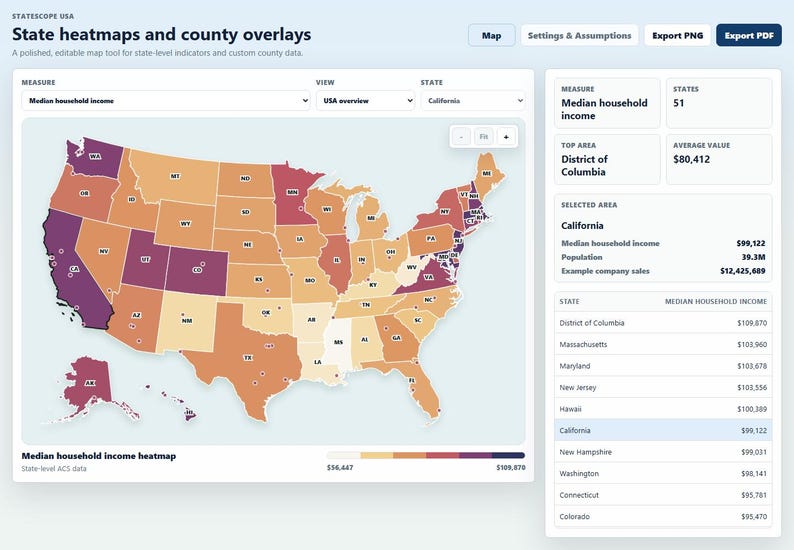This screenshot has height=550, width=794.
Task: Click the highlighted California table row
Action: [x=663, y=430]
